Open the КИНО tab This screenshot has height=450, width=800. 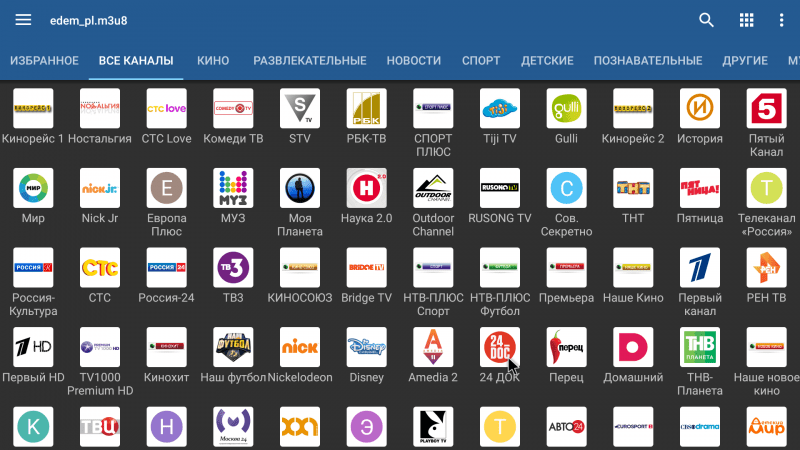[x=213, y=61]
